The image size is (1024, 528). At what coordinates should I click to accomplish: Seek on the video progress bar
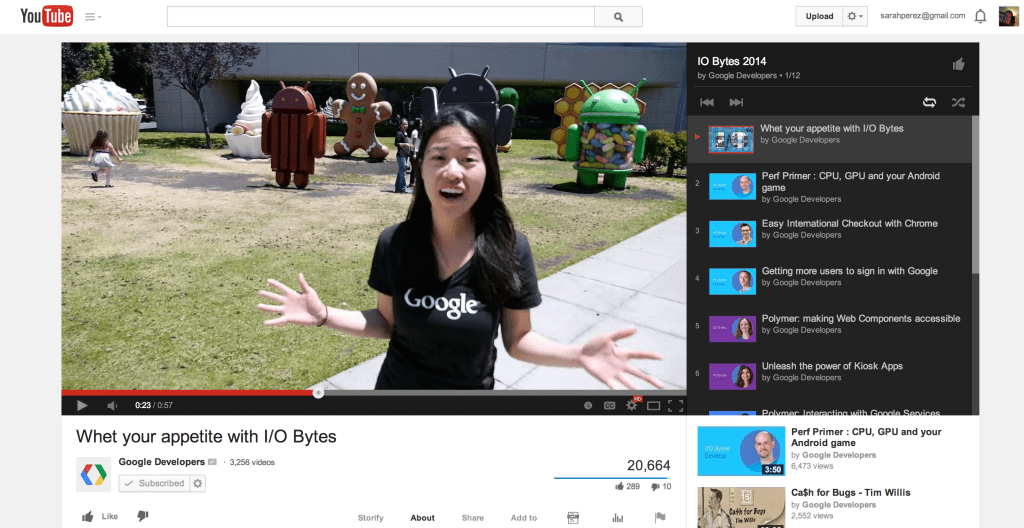pos(374,393)
